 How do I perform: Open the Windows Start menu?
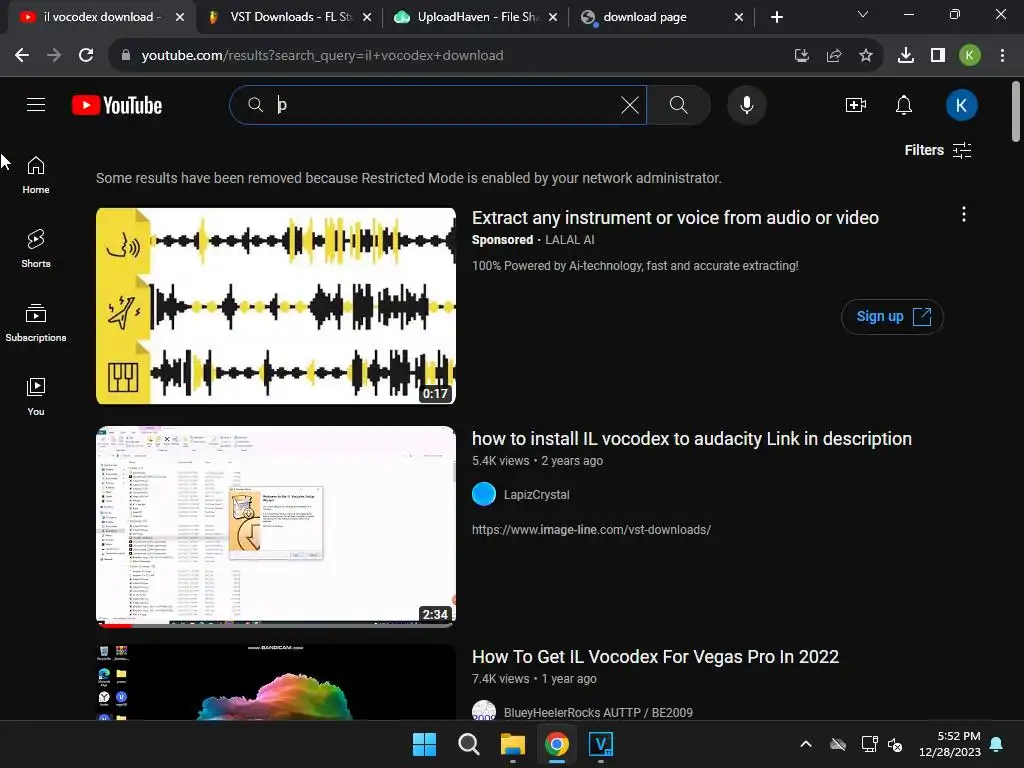point(424,744)
